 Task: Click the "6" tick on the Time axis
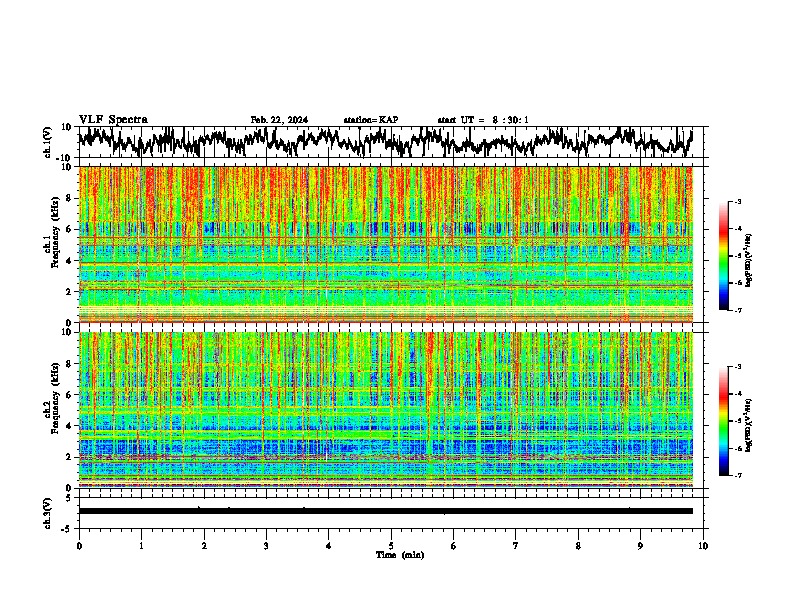(454, 546)
